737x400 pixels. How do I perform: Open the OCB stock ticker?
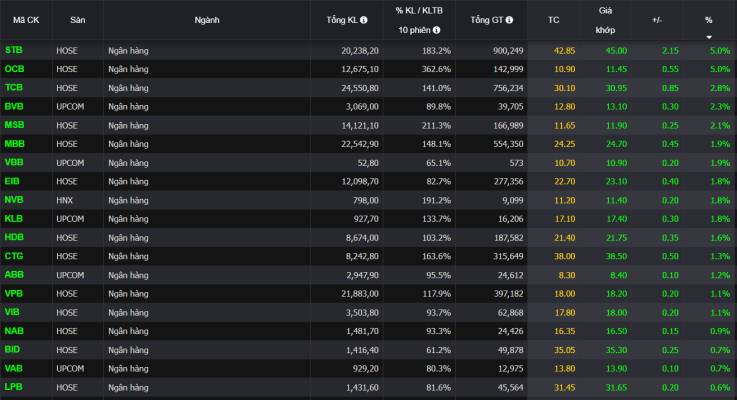click(x=14, y=69)
